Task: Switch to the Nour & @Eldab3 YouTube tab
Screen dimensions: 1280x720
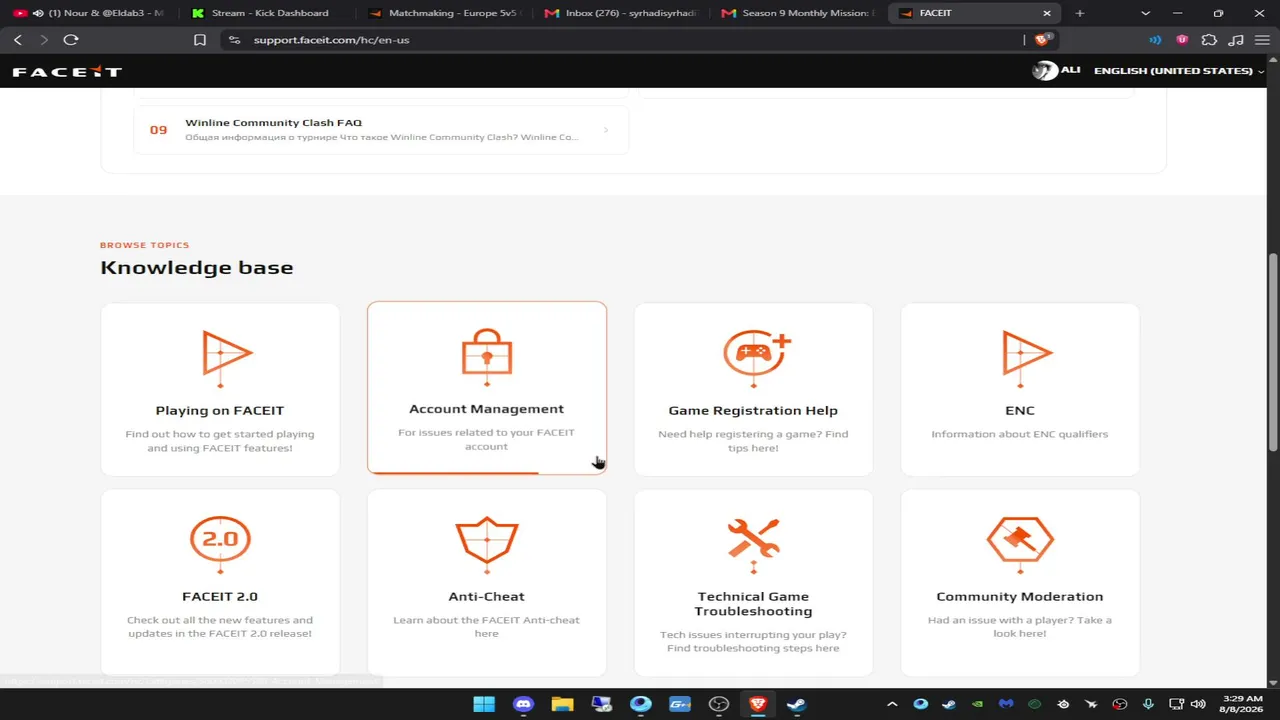Action: [x=89, y=13]
